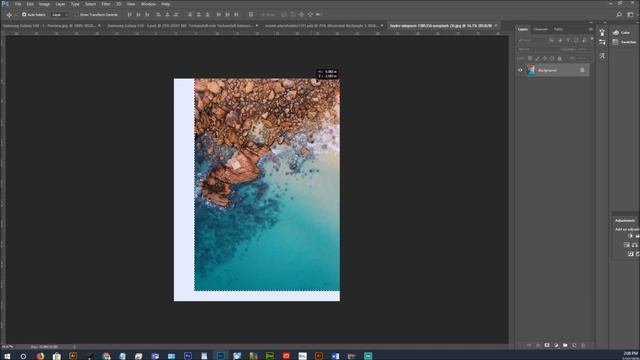Toggle the pixel layer filter icon
The image size is (640, 360).
pyautogui.click(x=551, y=40)
